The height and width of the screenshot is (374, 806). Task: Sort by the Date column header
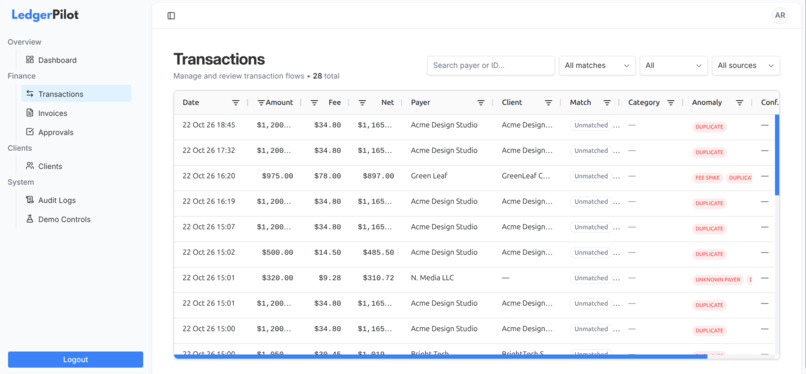tap(191, 102)
